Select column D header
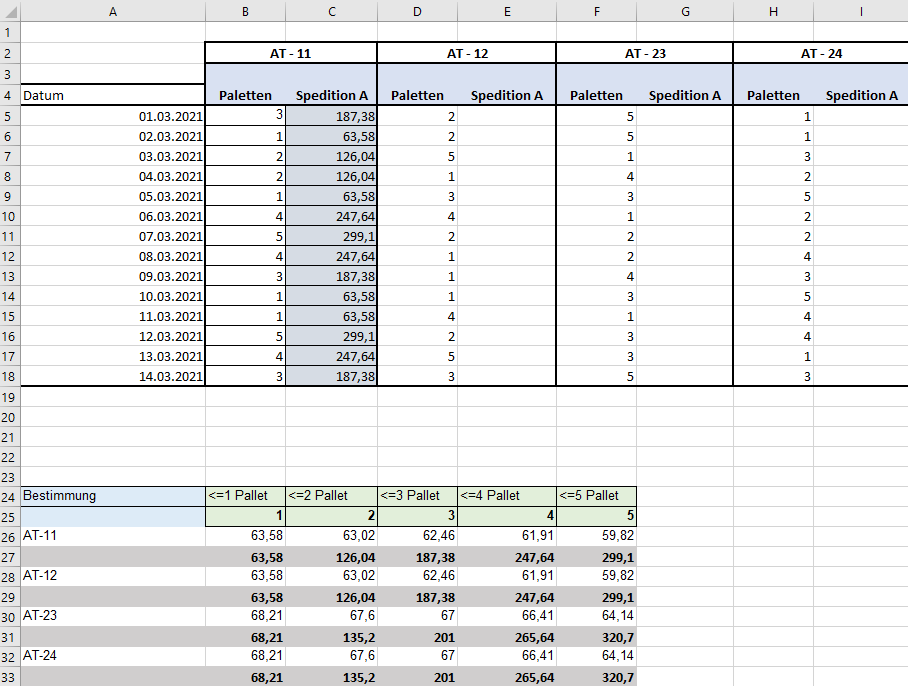 tap(418, 12)
